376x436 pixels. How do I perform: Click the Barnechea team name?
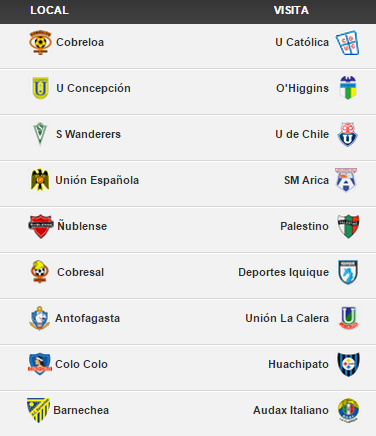(x=81, y=410)
